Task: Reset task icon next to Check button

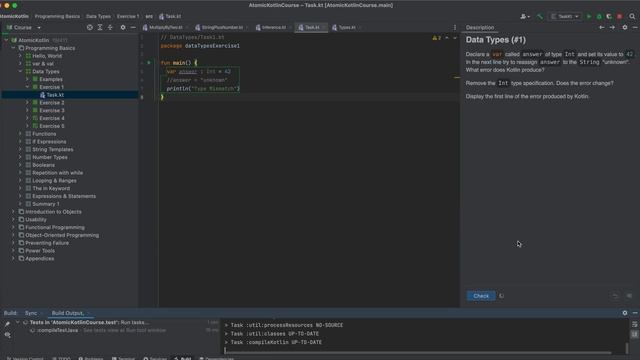Action: coord(502,296)
